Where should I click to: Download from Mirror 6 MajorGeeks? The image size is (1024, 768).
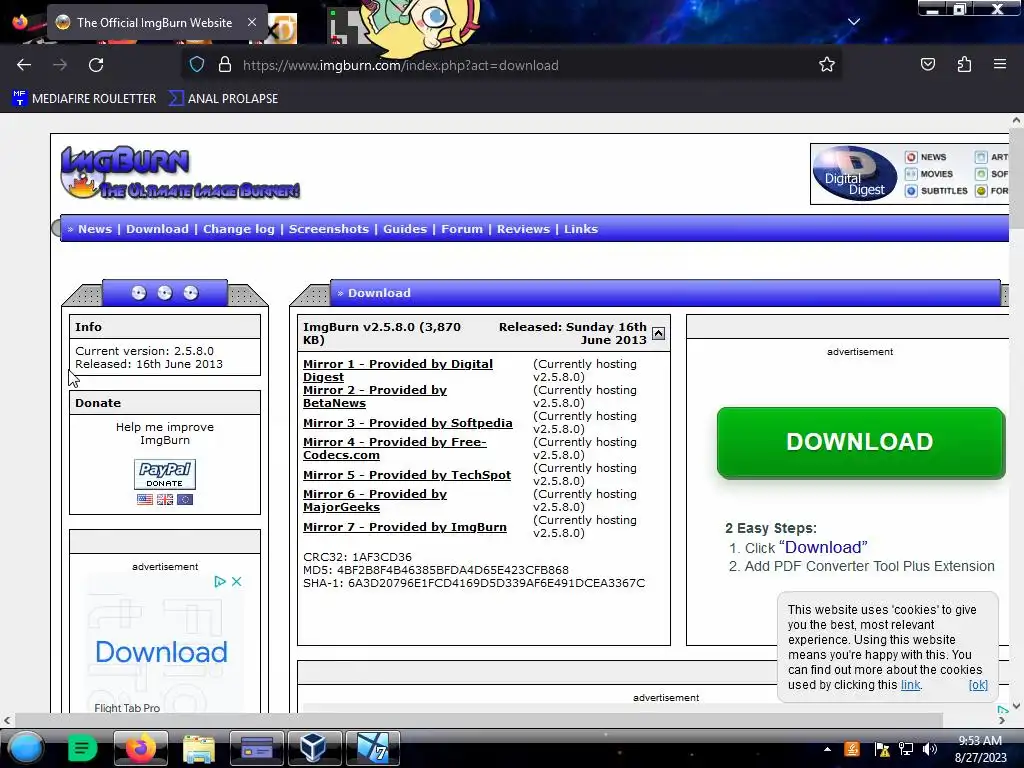(x=375, y=500)
